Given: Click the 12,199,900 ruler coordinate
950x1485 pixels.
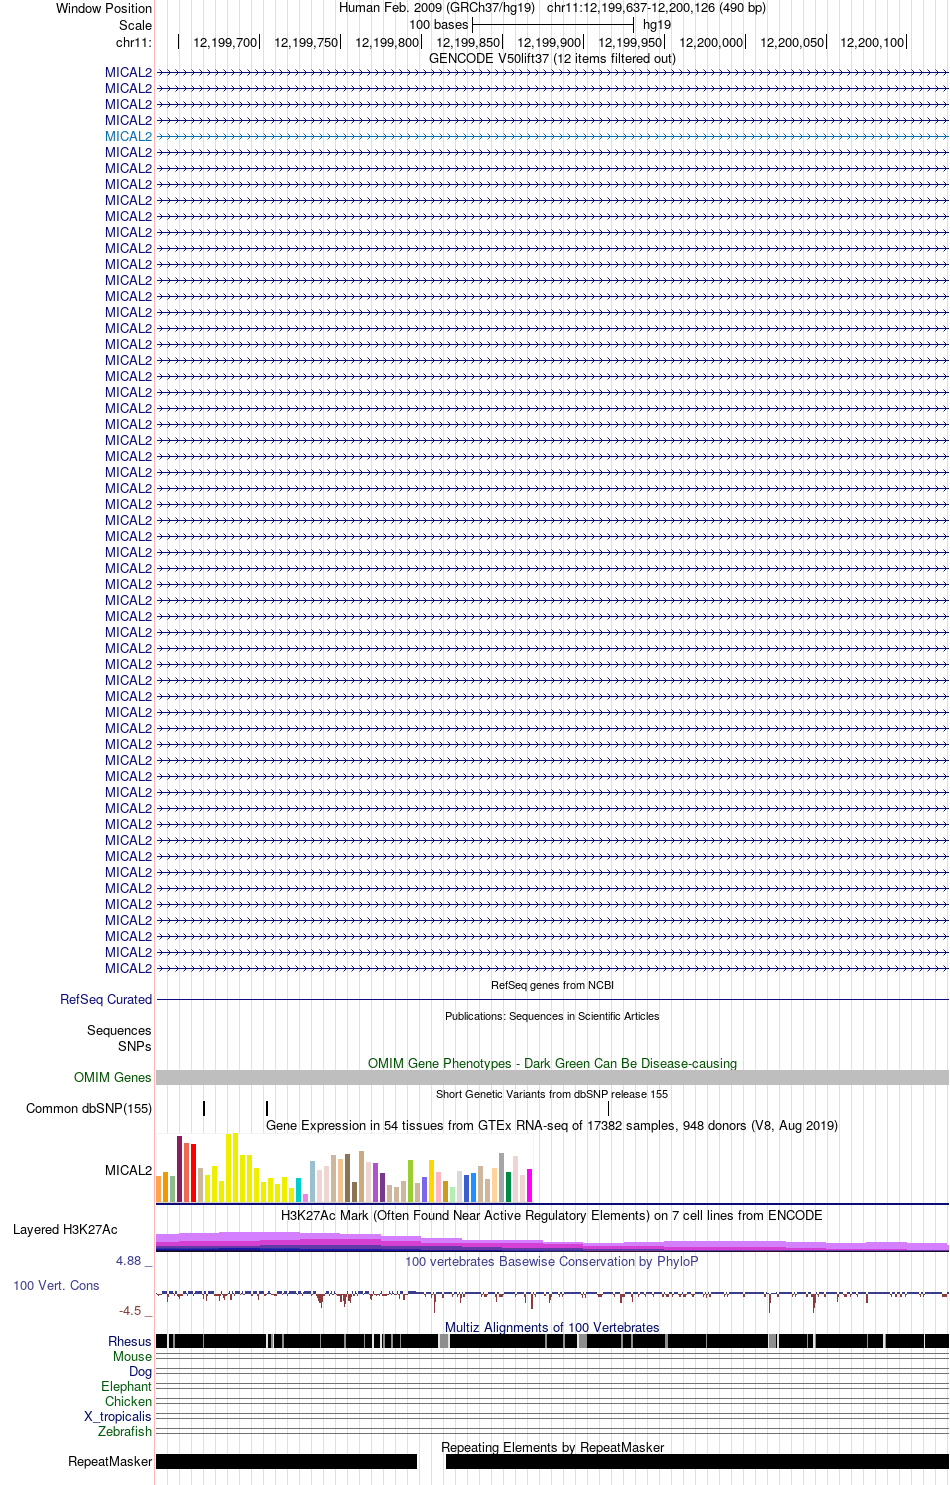Looking at the screenshot, I should click(549, 42).
